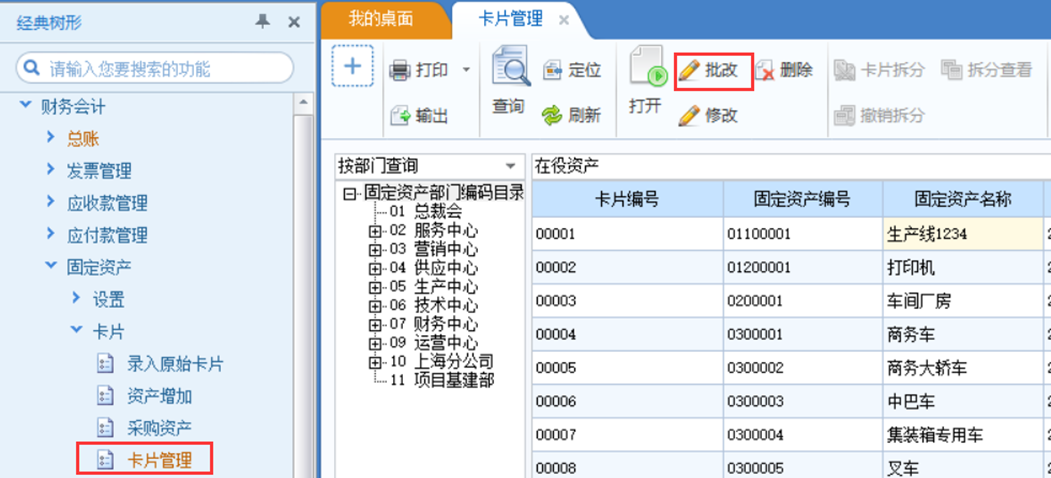The width and height of the screenshot is (1051, 478).
Task: Click the Open document icon
Action: click(x=646, y=70)
